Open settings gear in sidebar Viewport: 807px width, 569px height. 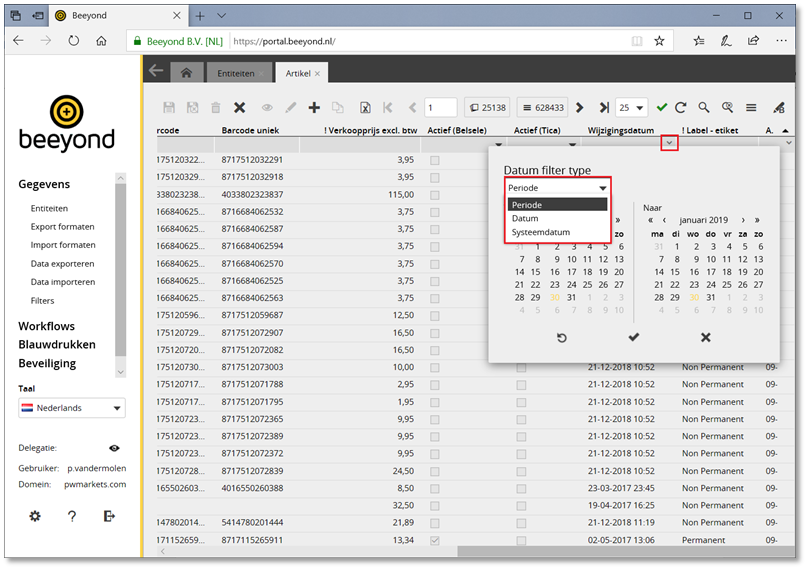tap(35, 516)
